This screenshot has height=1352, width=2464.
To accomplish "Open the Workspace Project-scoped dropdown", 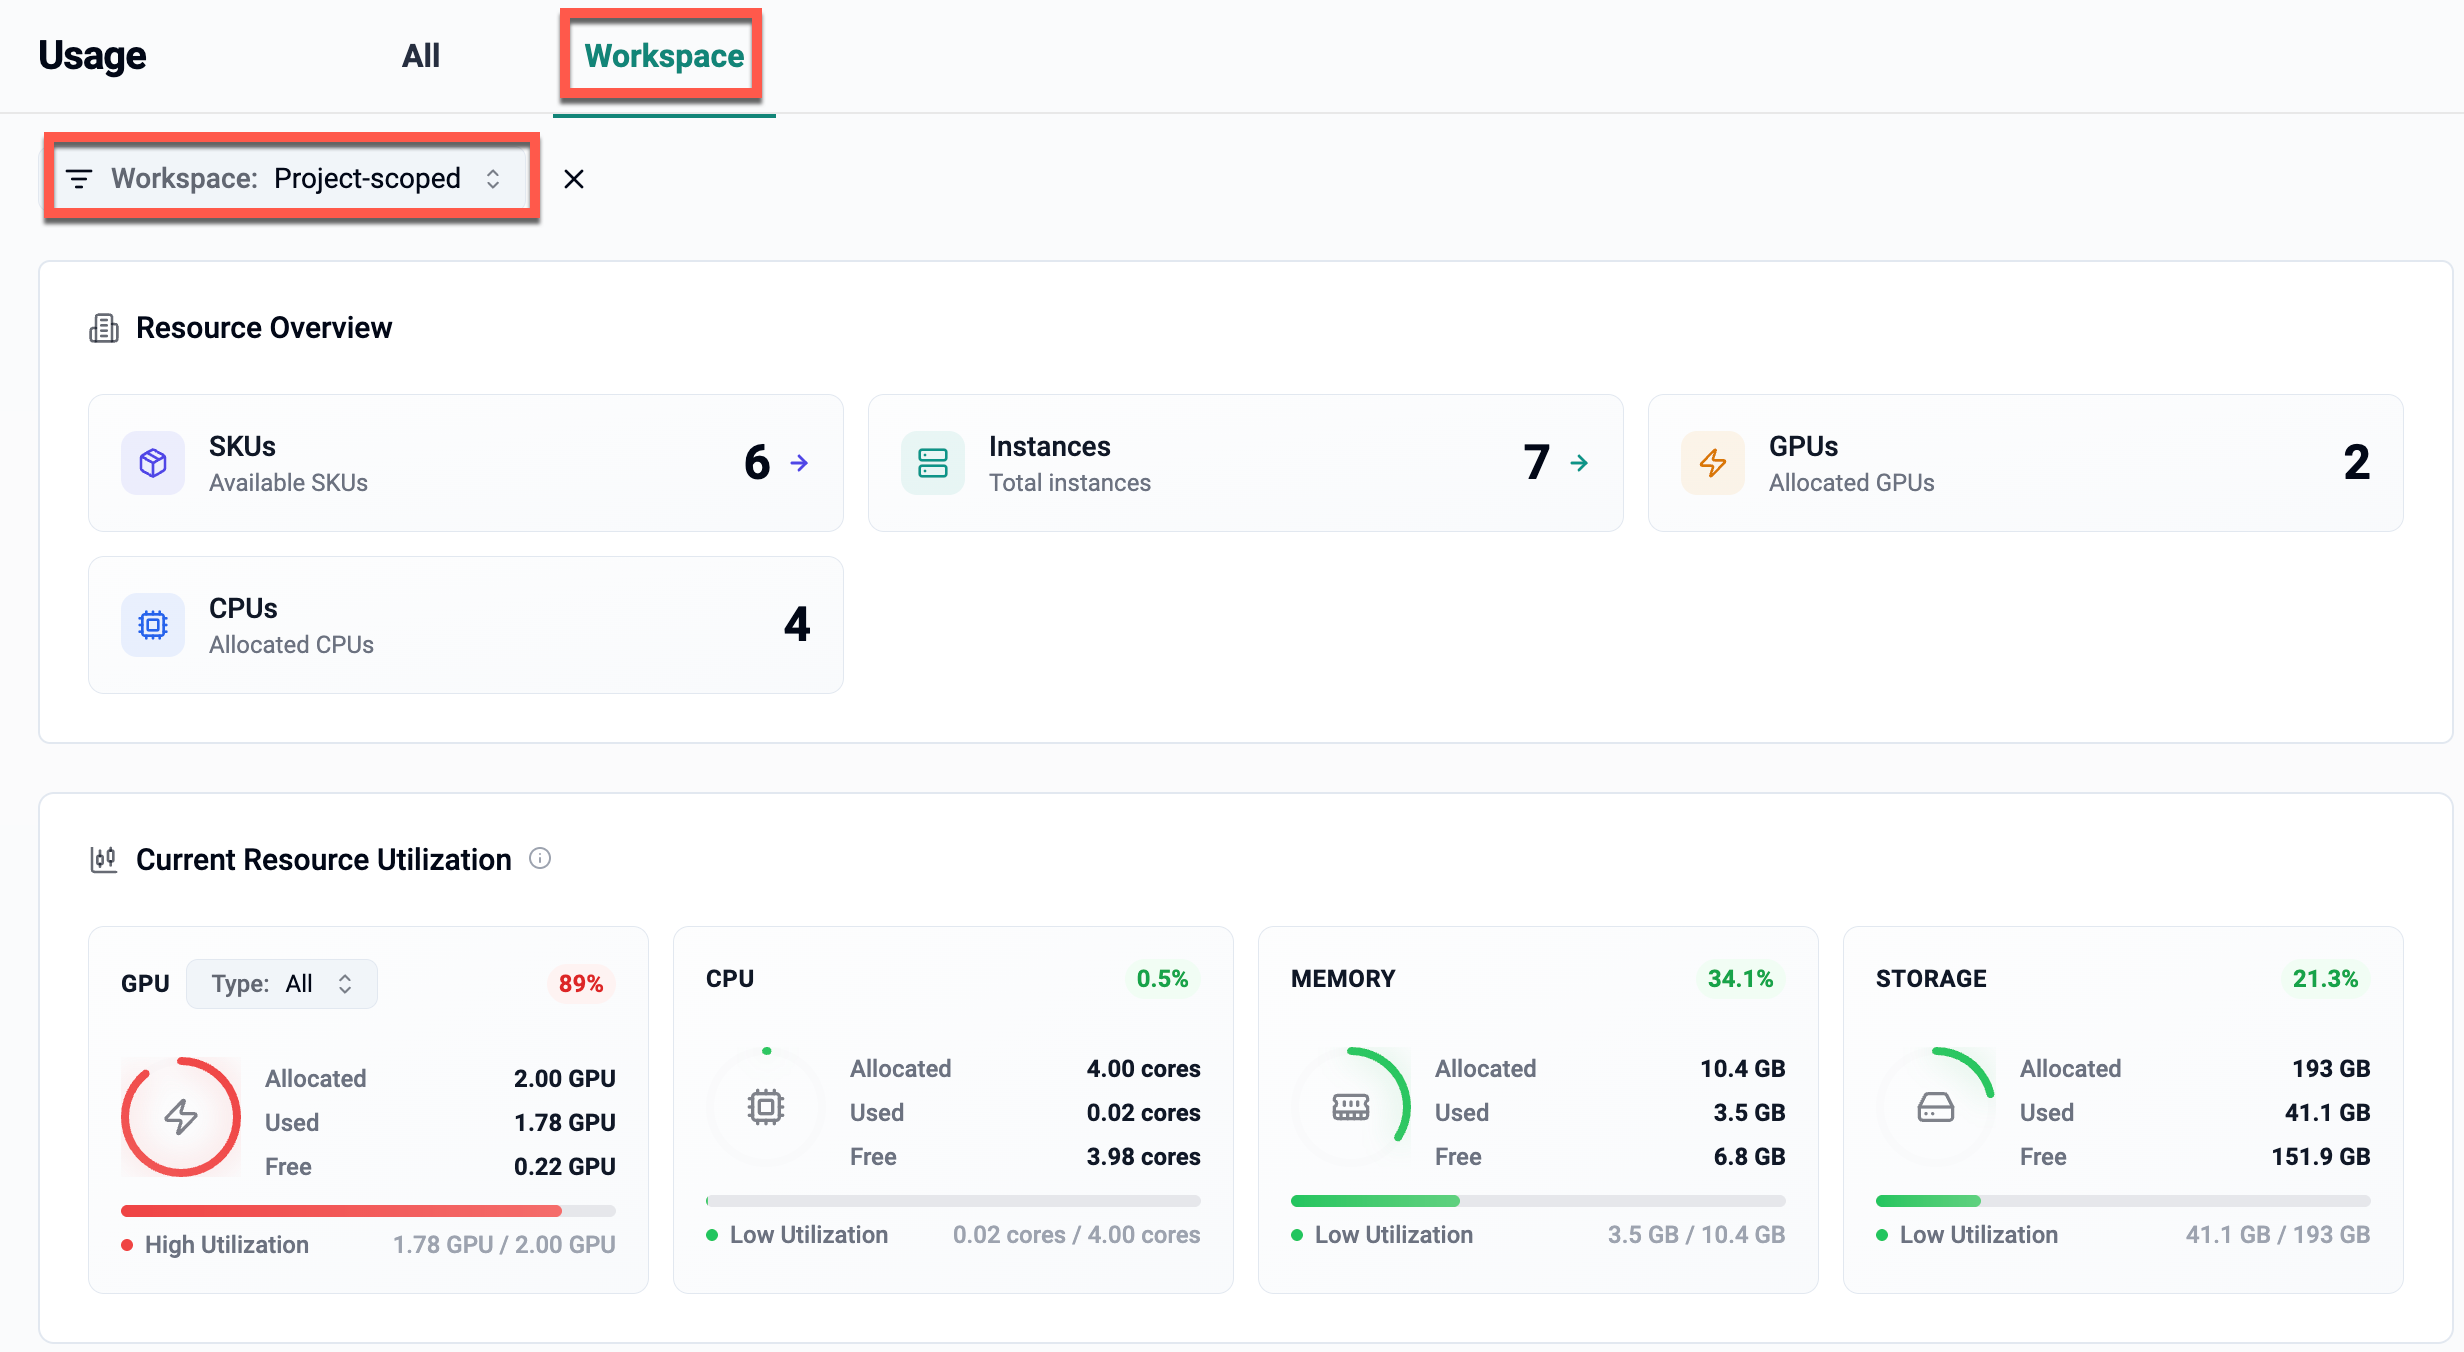I will pos(290,179).
